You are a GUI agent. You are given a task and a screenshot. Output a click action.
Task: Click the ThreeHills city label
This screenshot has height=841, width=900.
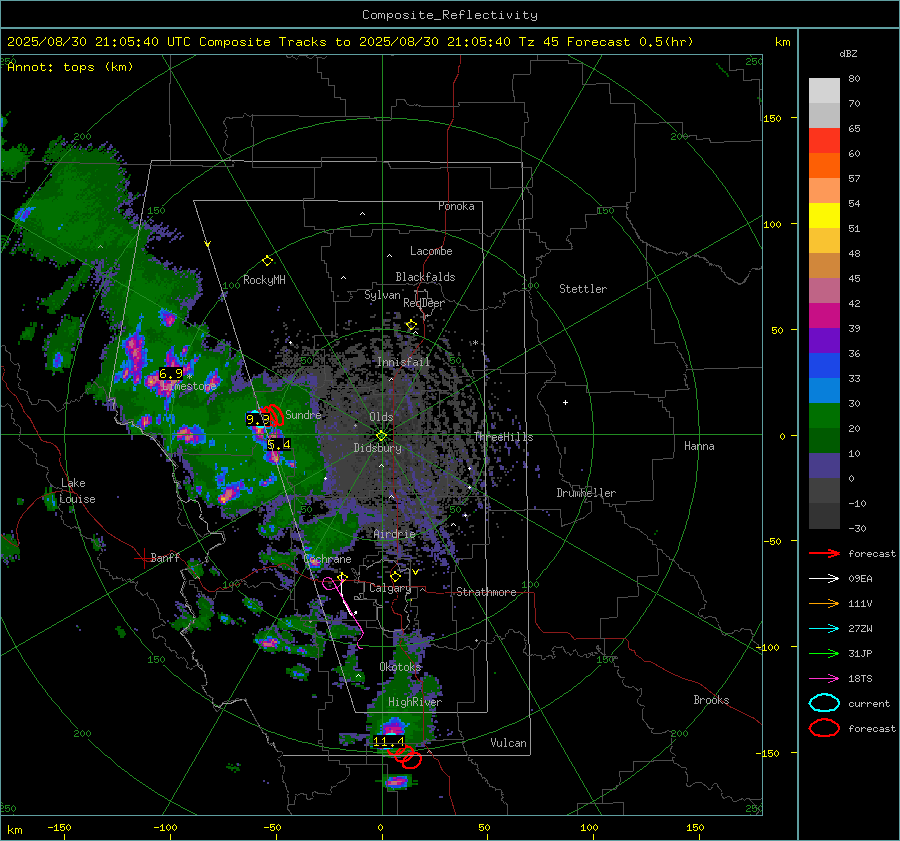[503, 437]
